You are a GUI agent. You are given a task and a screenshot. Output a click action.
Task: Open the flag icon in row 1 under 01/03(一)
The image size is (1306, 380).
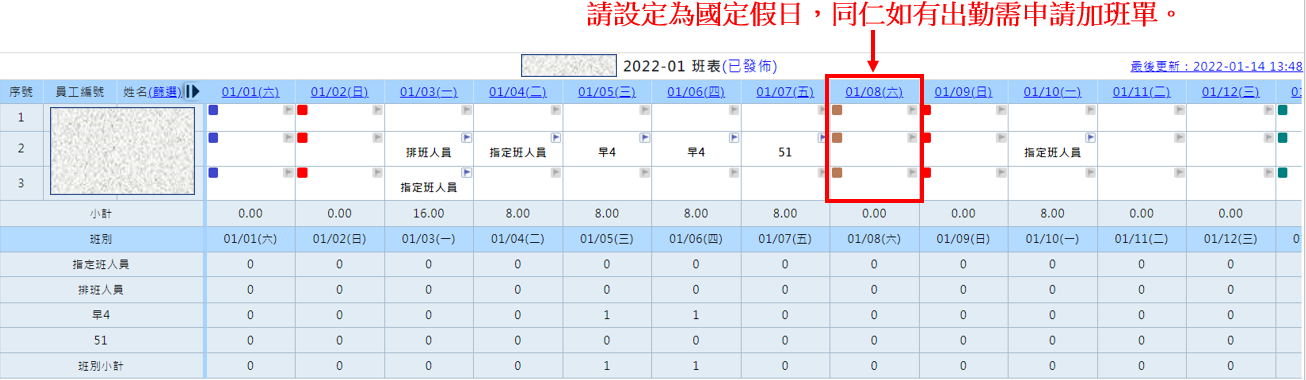click(466, 110)
